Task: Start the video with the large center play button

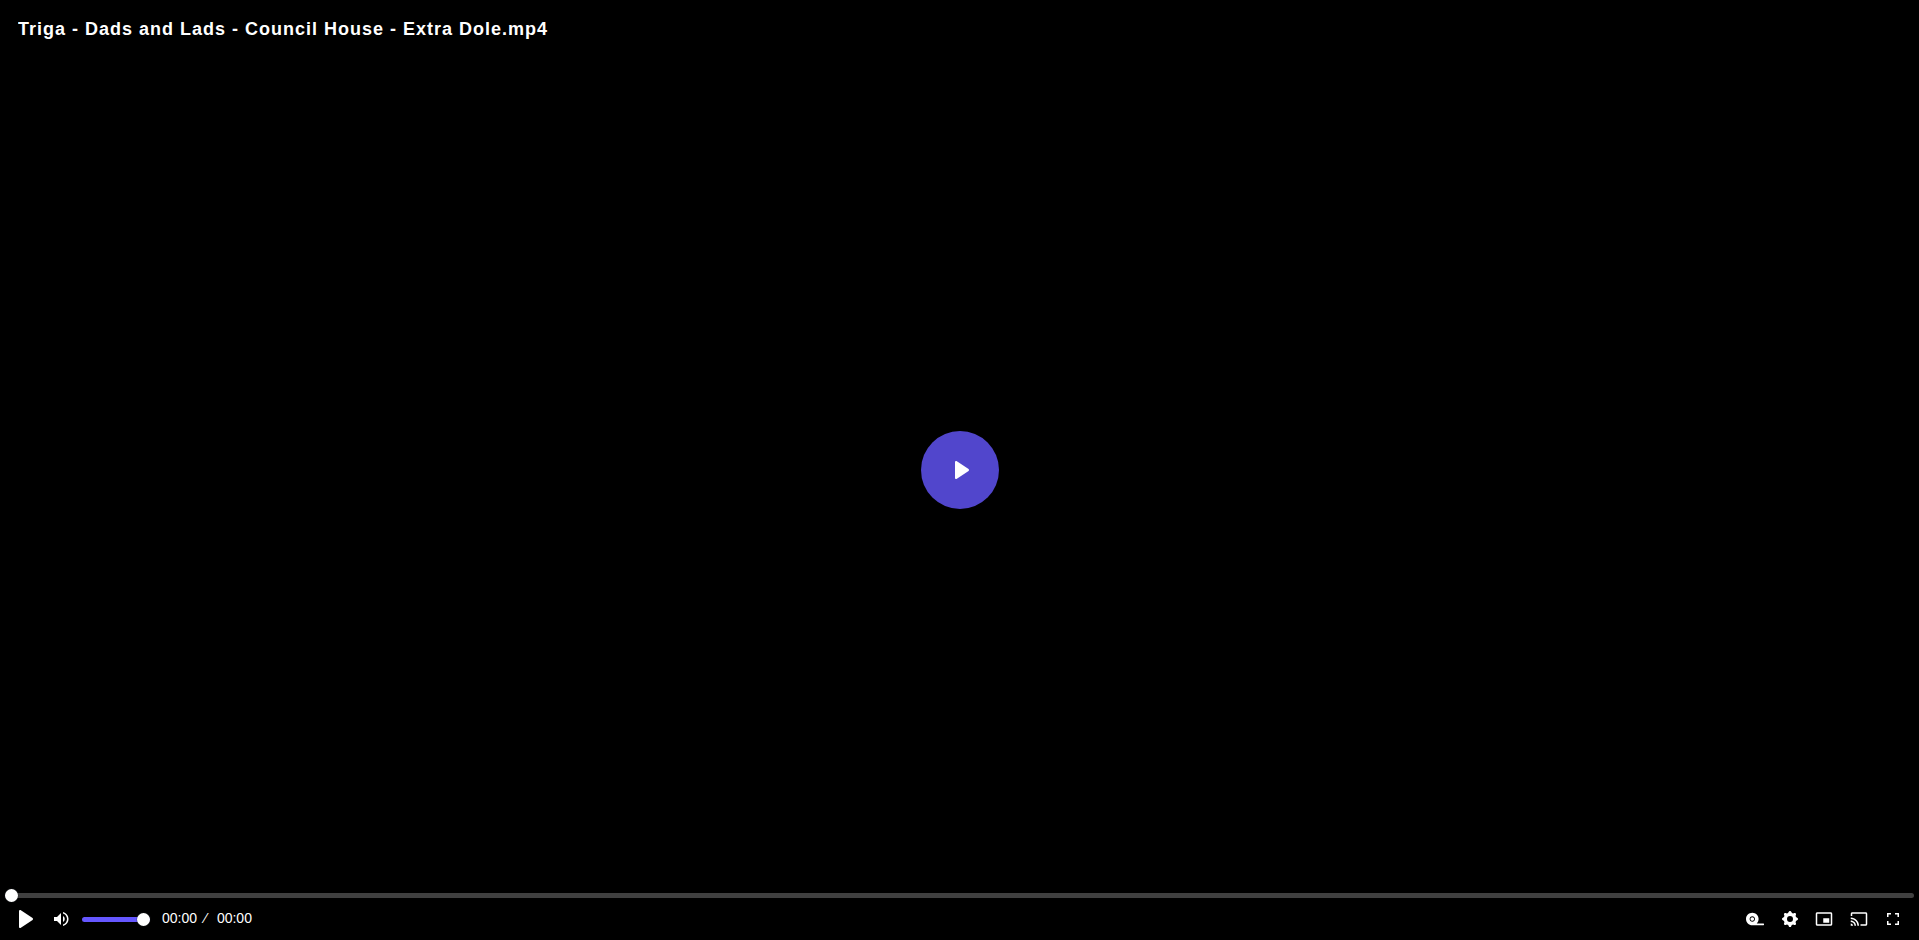Action: (x=960, y=470)
